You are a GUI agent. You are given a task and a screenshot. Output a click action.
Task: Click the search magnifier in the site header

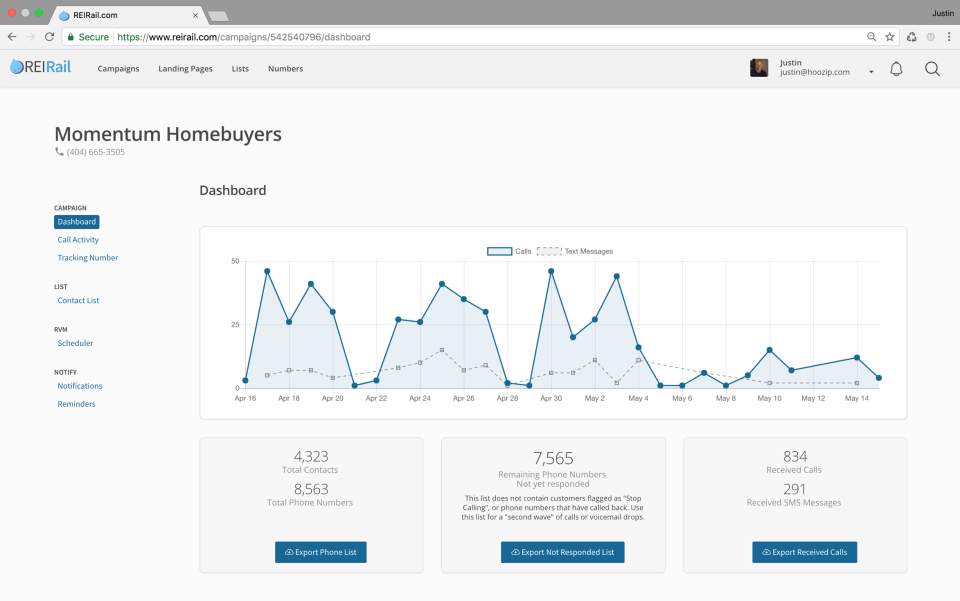tap(932, 69)
